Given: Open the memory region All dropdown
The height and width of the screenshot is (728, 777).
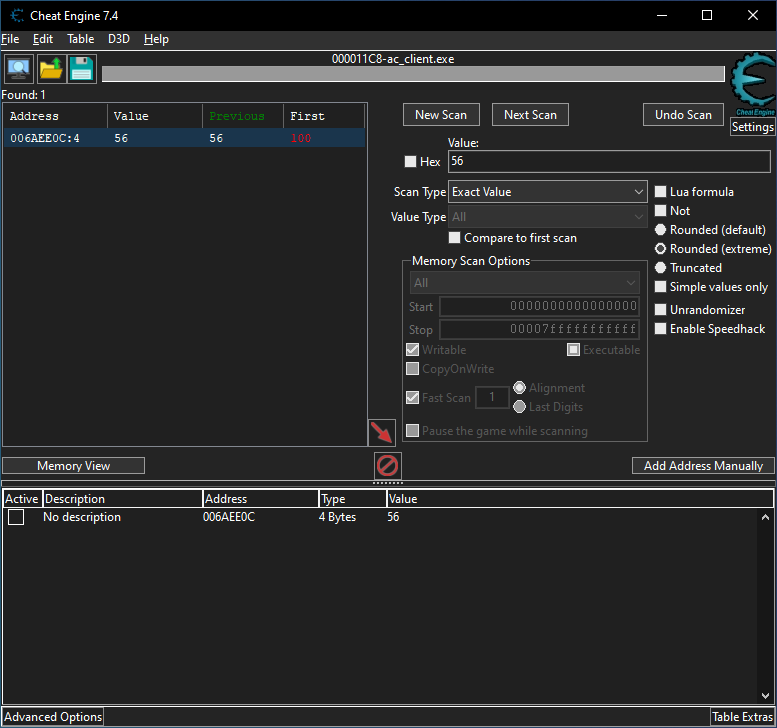Looking at the screenshot, I should coord(524,283).
